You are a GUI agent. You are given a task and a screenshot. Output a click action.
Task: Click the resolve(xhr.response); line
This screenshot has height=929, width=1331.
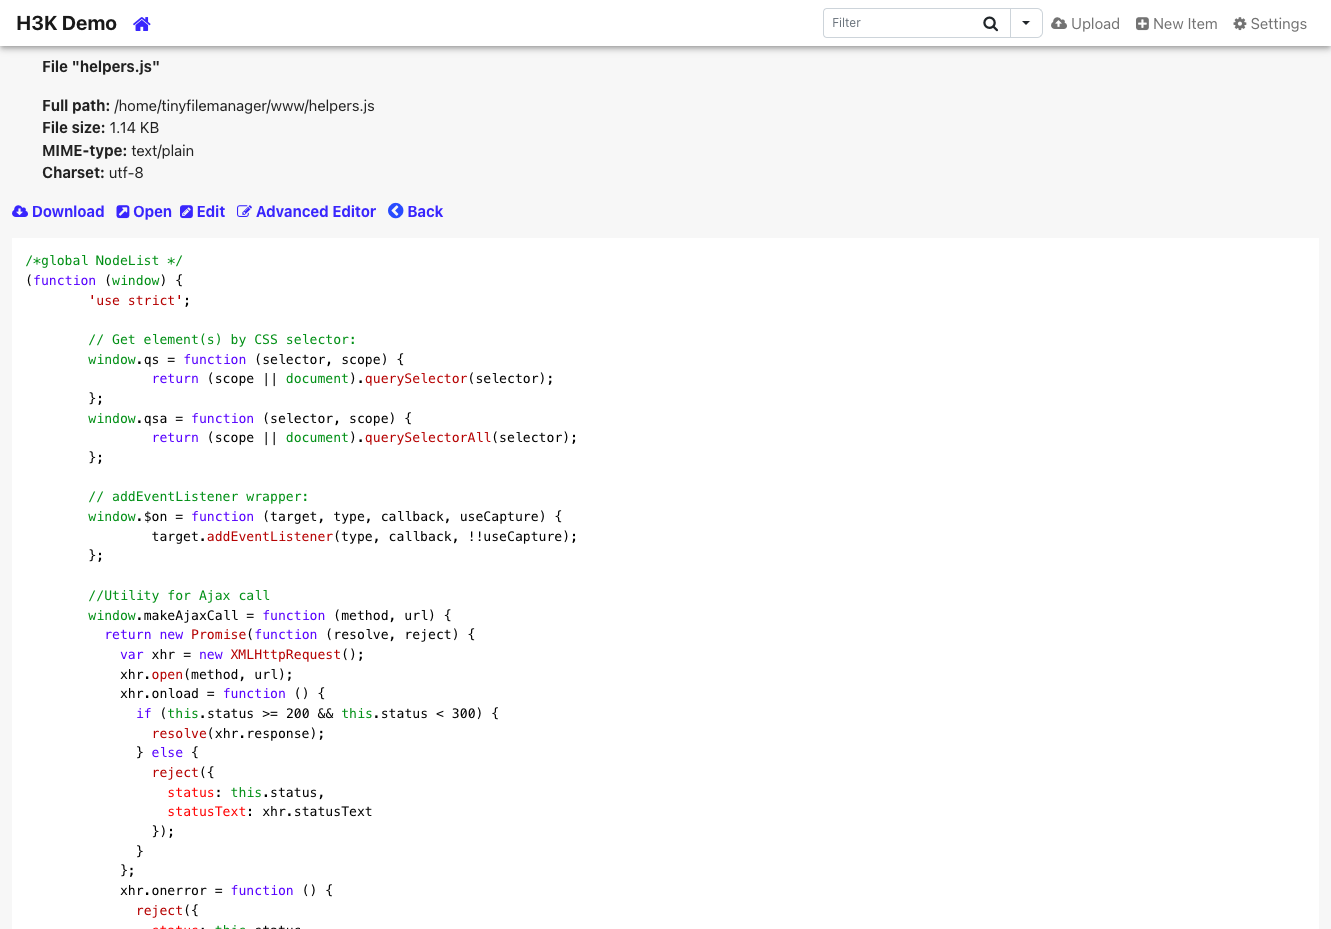(238, 734)
